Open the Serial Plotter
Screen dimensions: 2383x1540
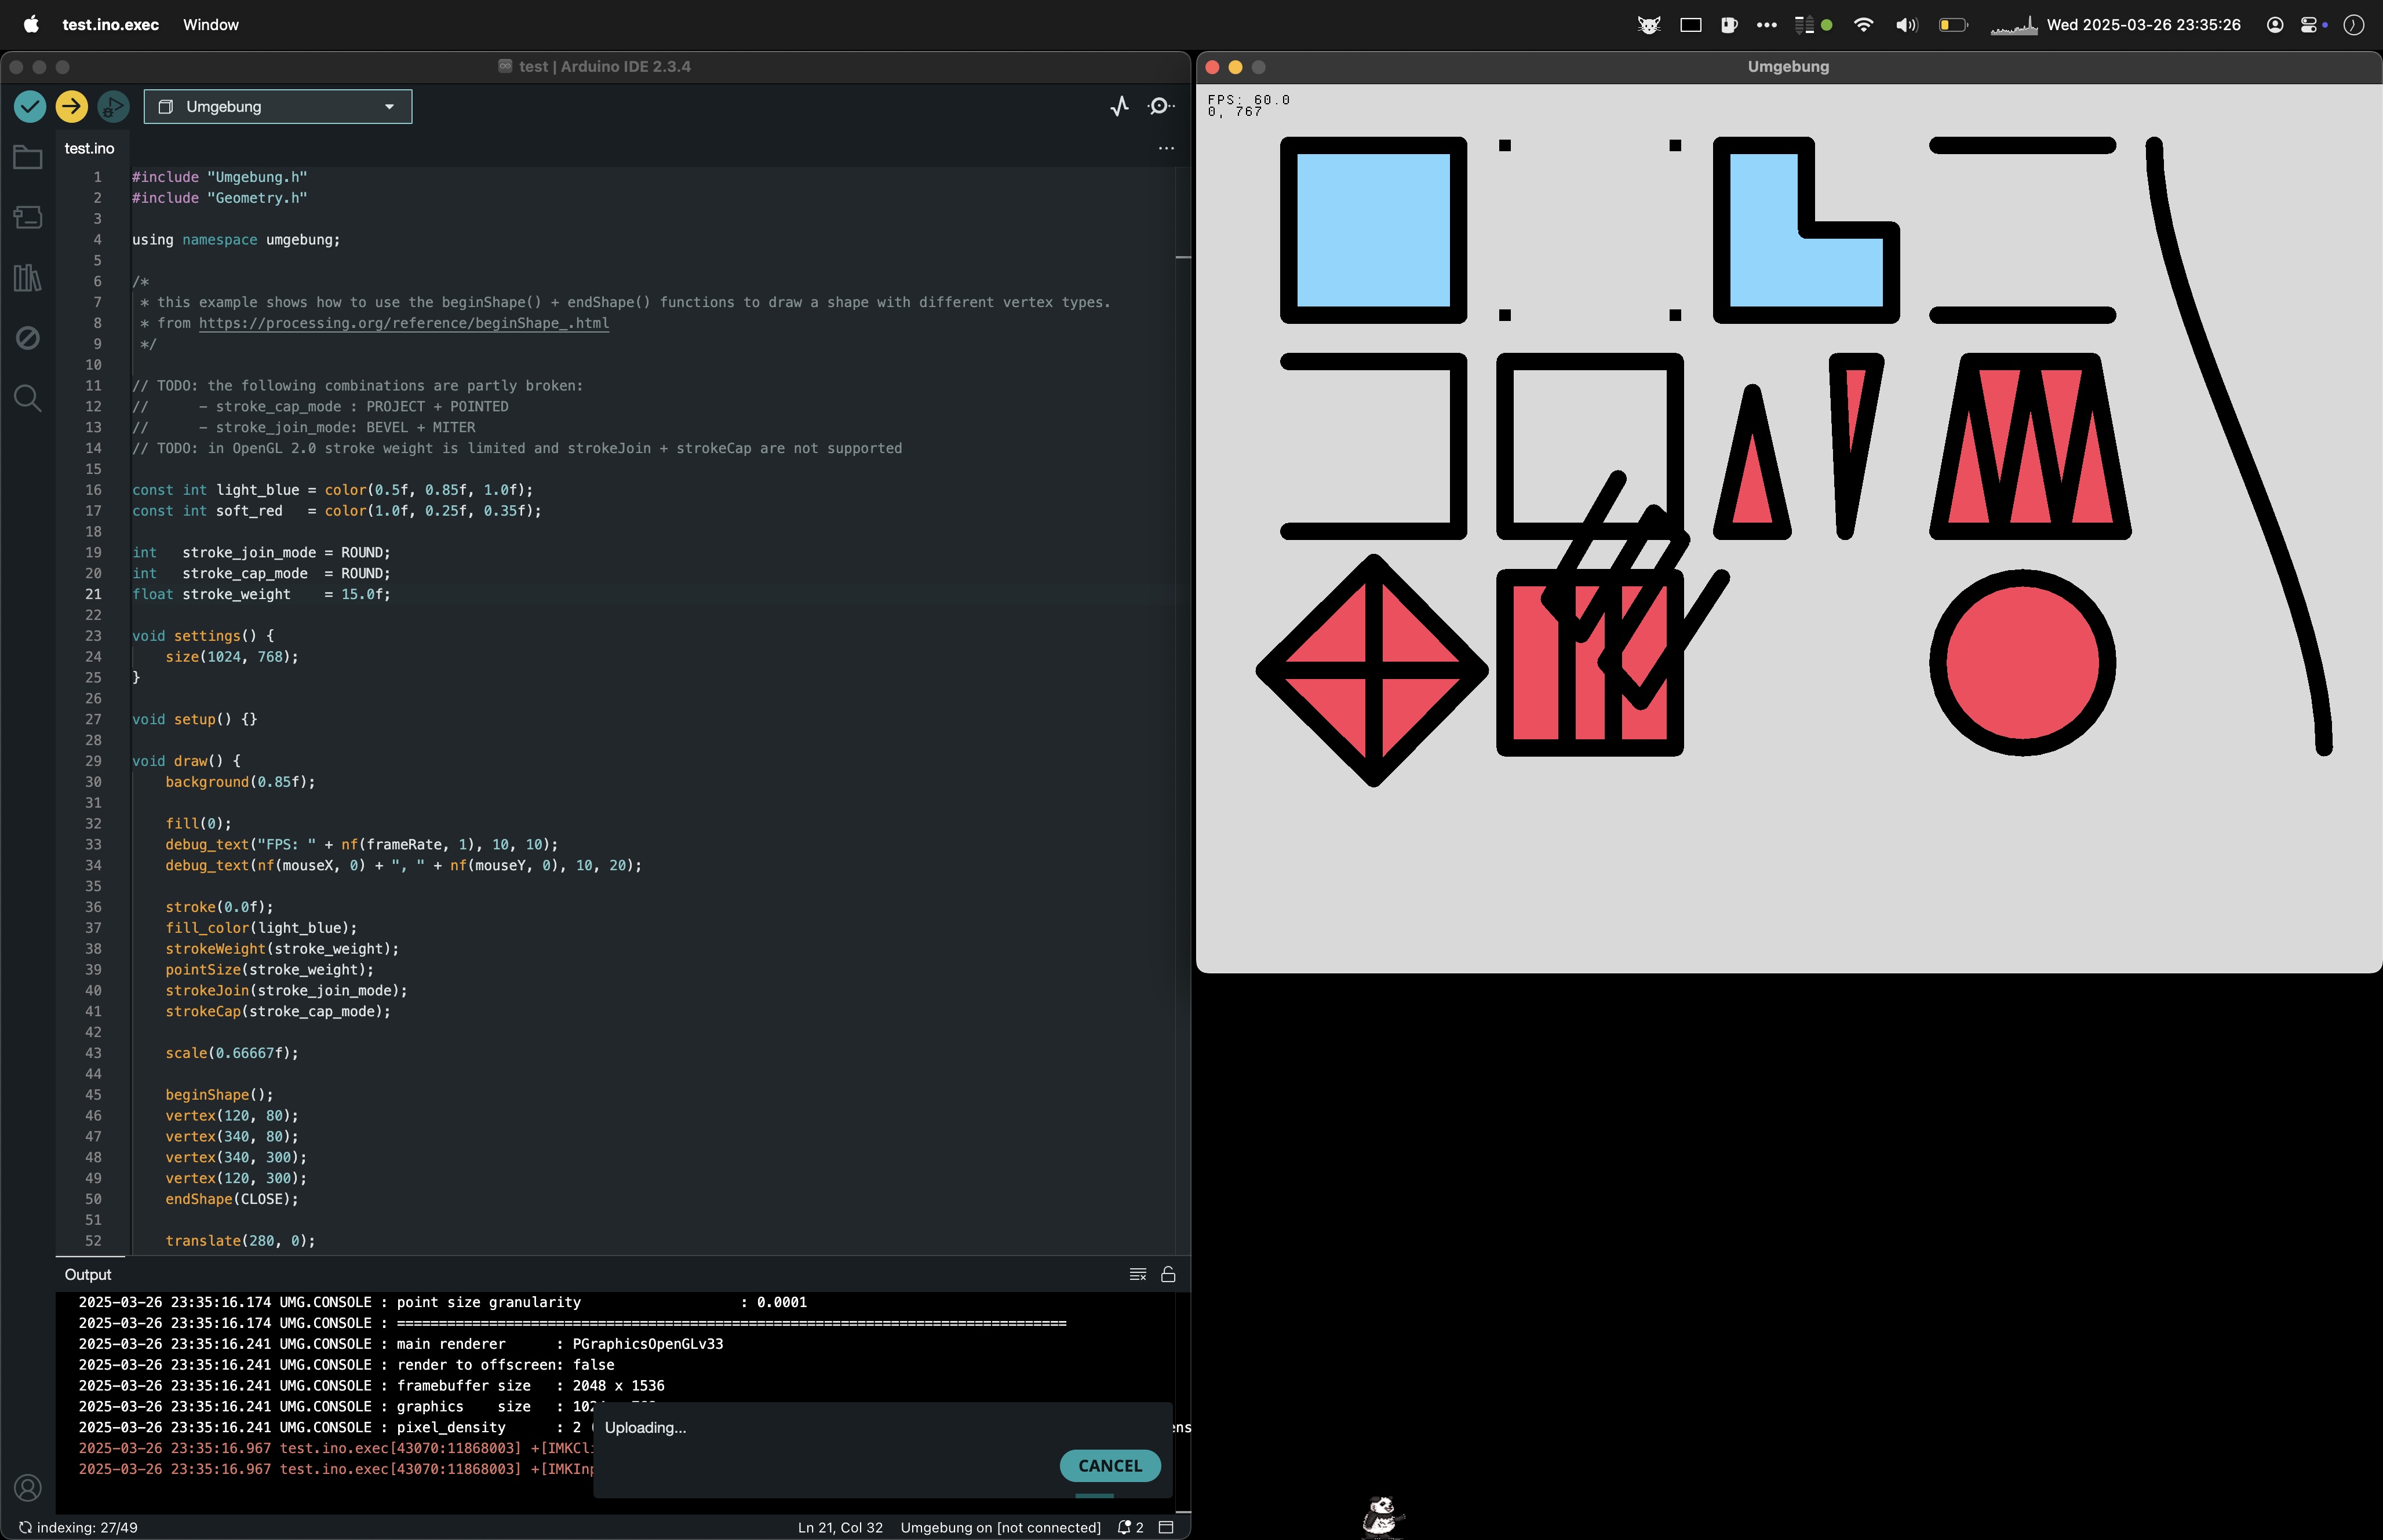(x=1120, y=106)
